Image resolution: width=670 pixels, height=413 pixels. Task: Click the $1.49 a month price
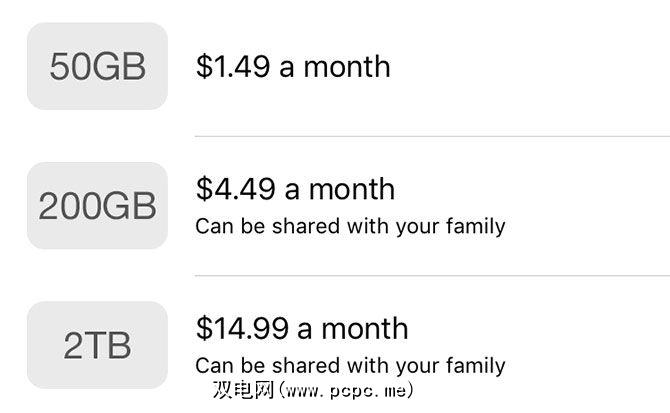tap(293, 67)
